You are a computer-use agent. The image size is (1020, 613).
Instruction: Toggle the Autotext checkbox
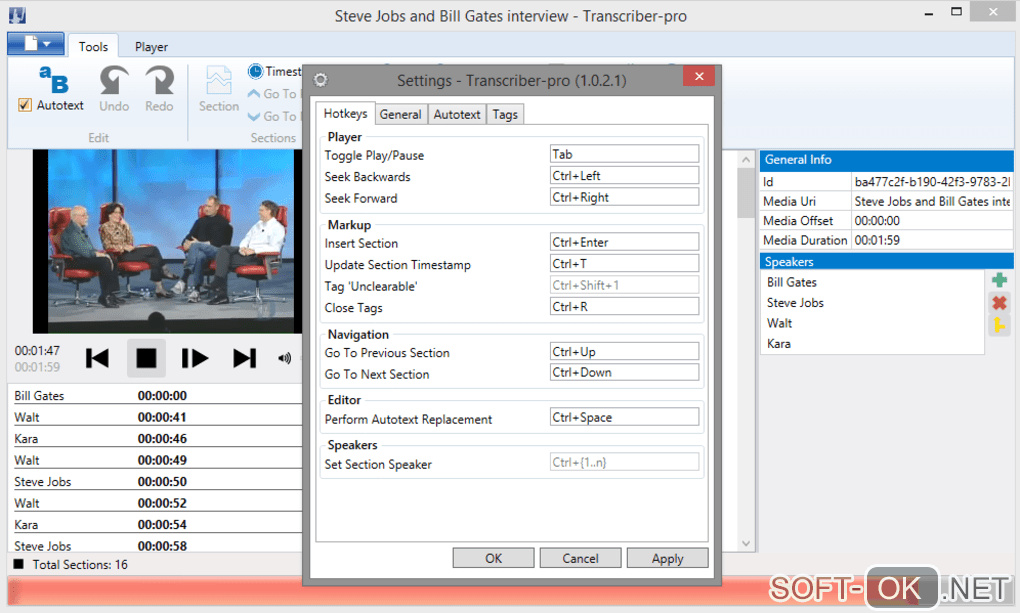pyautogui.click(x=25, y=105)
